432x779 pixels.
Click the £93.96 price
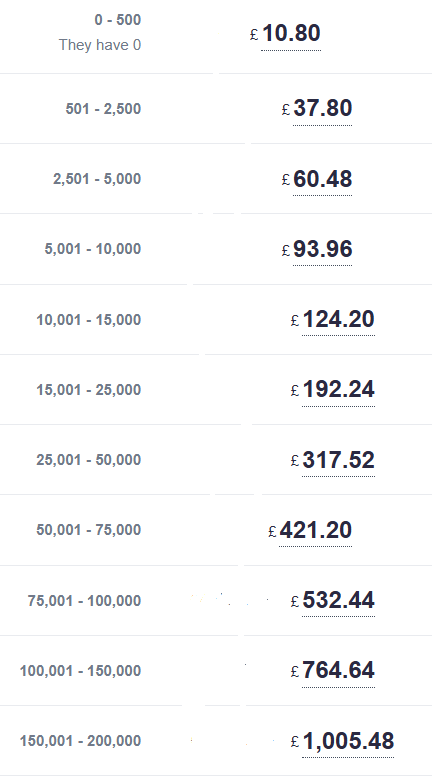coord(317,249)
